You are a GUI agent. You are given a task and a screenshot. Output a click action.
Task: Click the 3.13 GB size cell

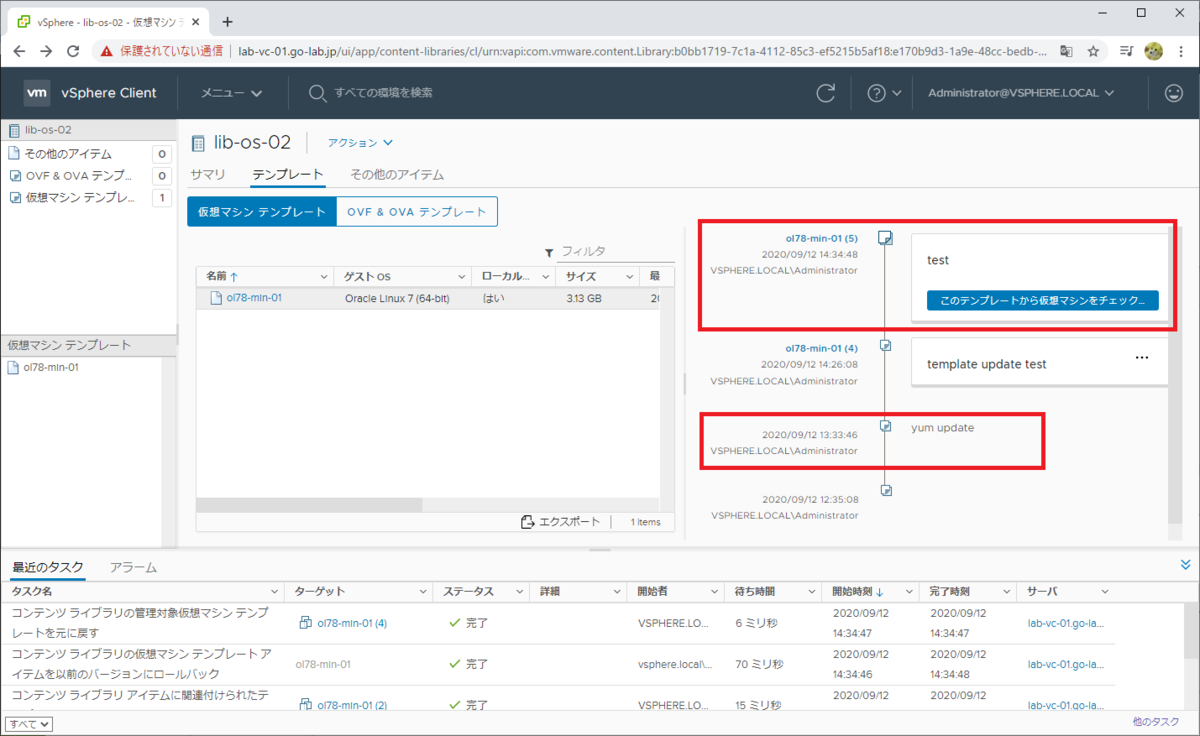(583, 298)
